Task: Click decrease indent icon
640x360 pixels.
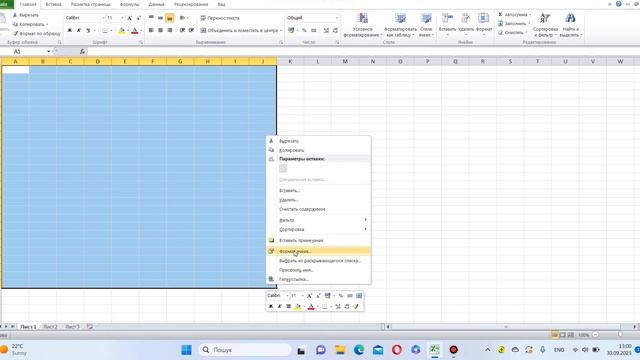Action: click(x=182, y=30)
